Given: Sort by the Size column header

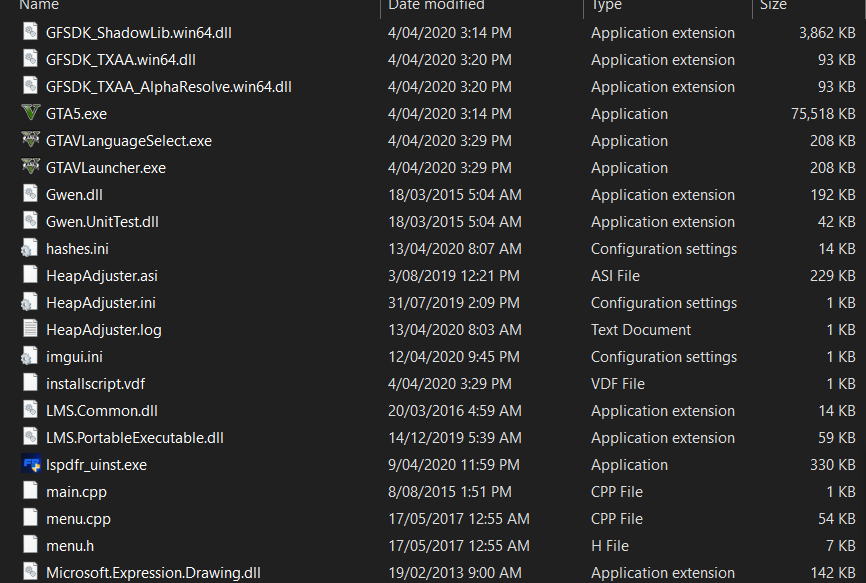Looking at the screenshot, I should point(773,6).
